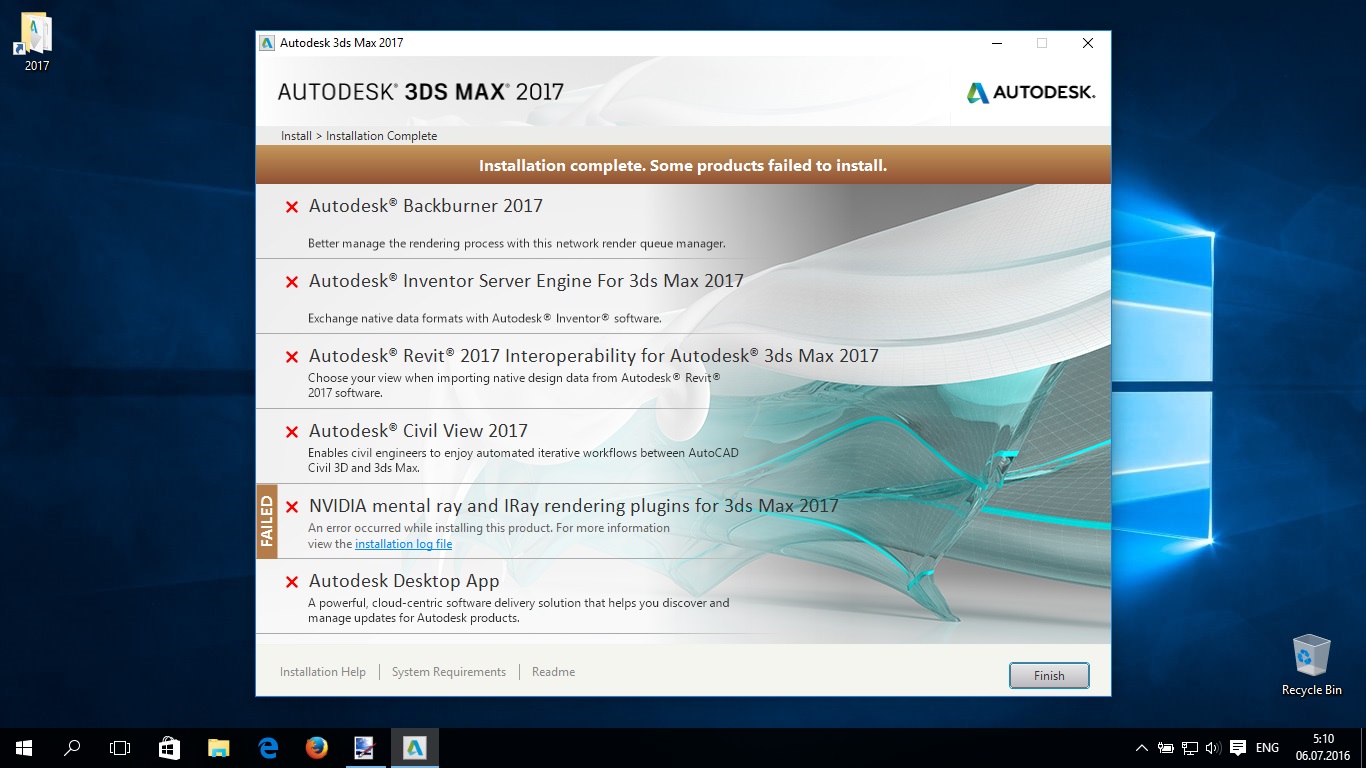This screenshot has width=1366, height=768.
Task: Click 'A powerful, cloud-centric software delivery' description
Action: 519,610
